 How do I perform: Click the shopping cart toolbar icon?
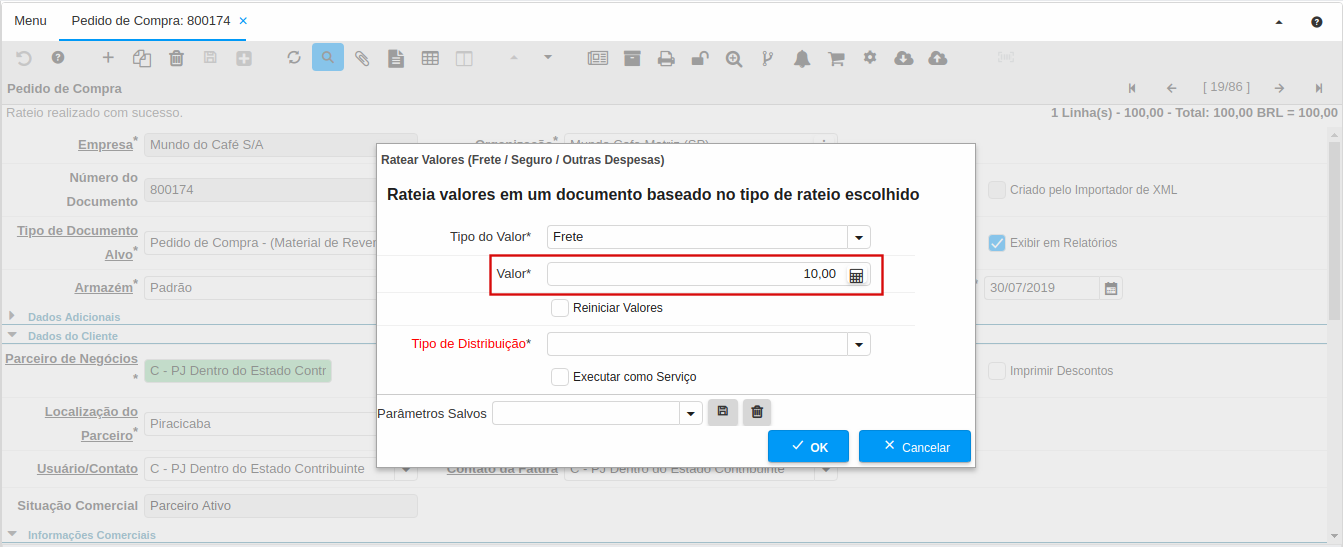pyautogui.click(x=836, y=58)
